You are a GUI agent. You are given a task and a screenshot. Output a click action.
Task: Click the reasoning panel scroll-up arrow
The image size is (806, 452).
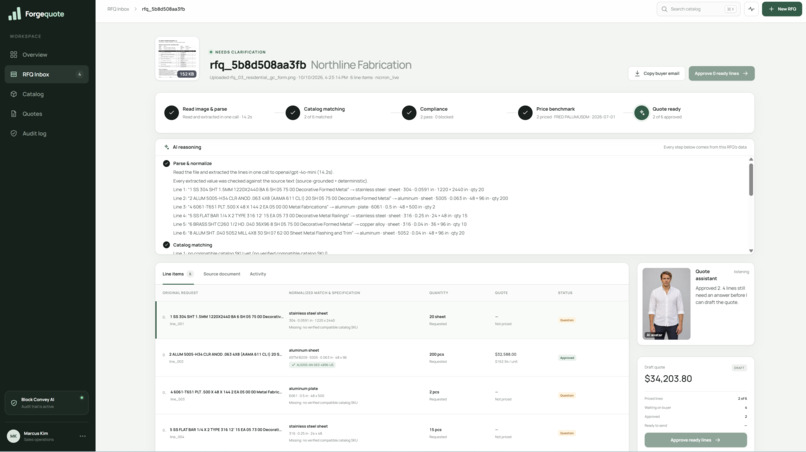(x=750, y=159)
